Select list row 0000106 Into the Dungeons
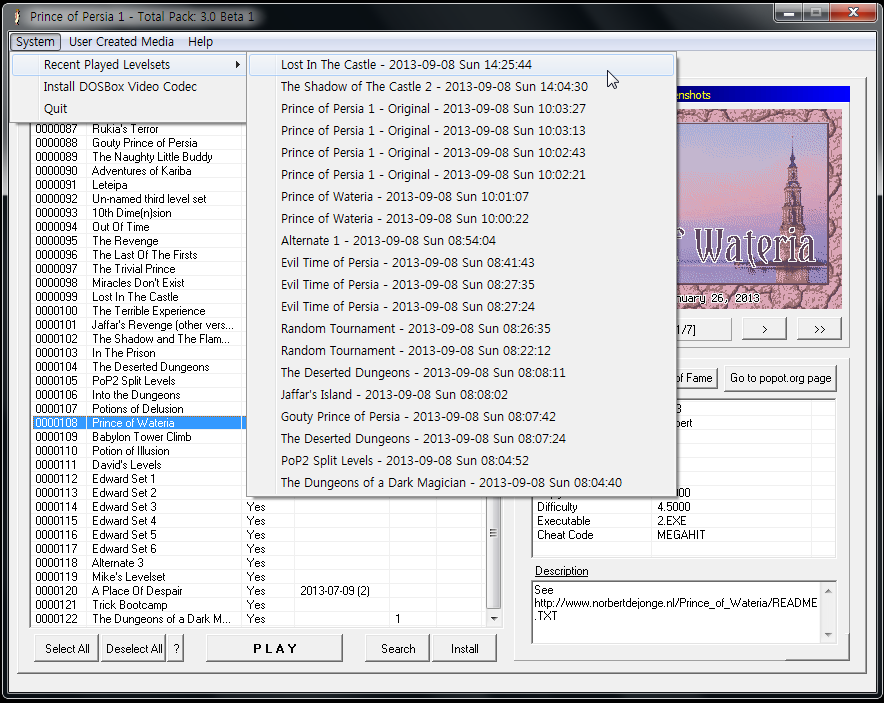Screen dimensions: 884x703 138,395
